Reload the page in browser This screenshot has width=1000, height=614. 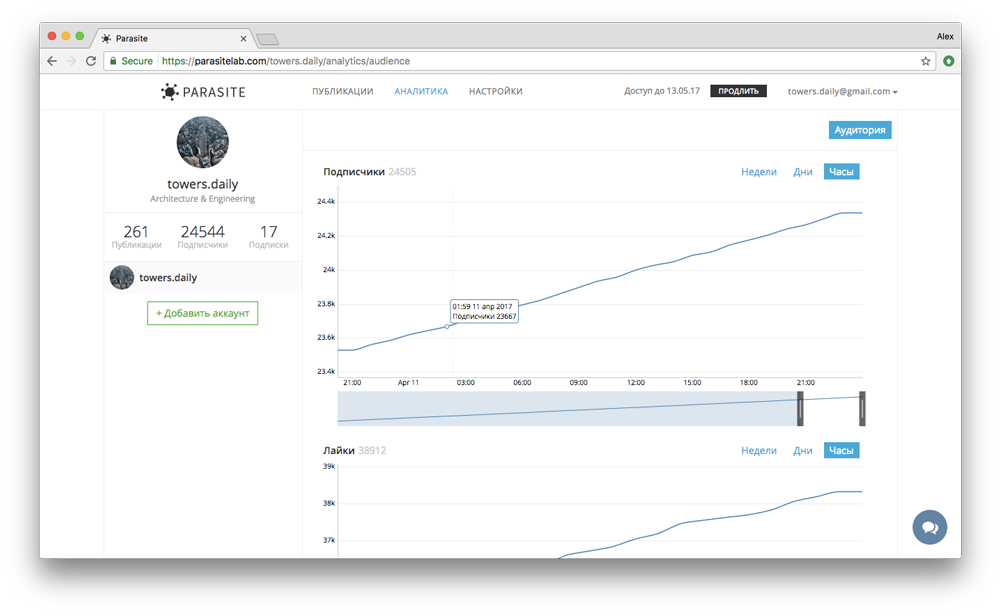(x=91, y=61)
